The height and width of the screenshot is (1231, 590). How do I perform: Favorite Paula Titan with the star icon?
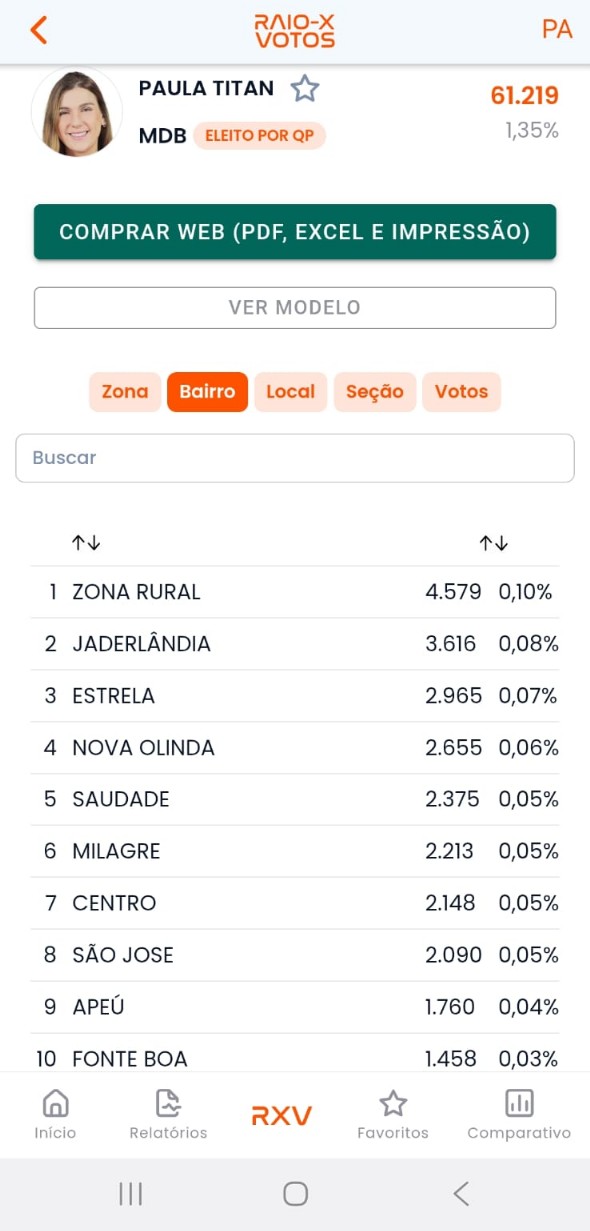click(x=305, y=89)
